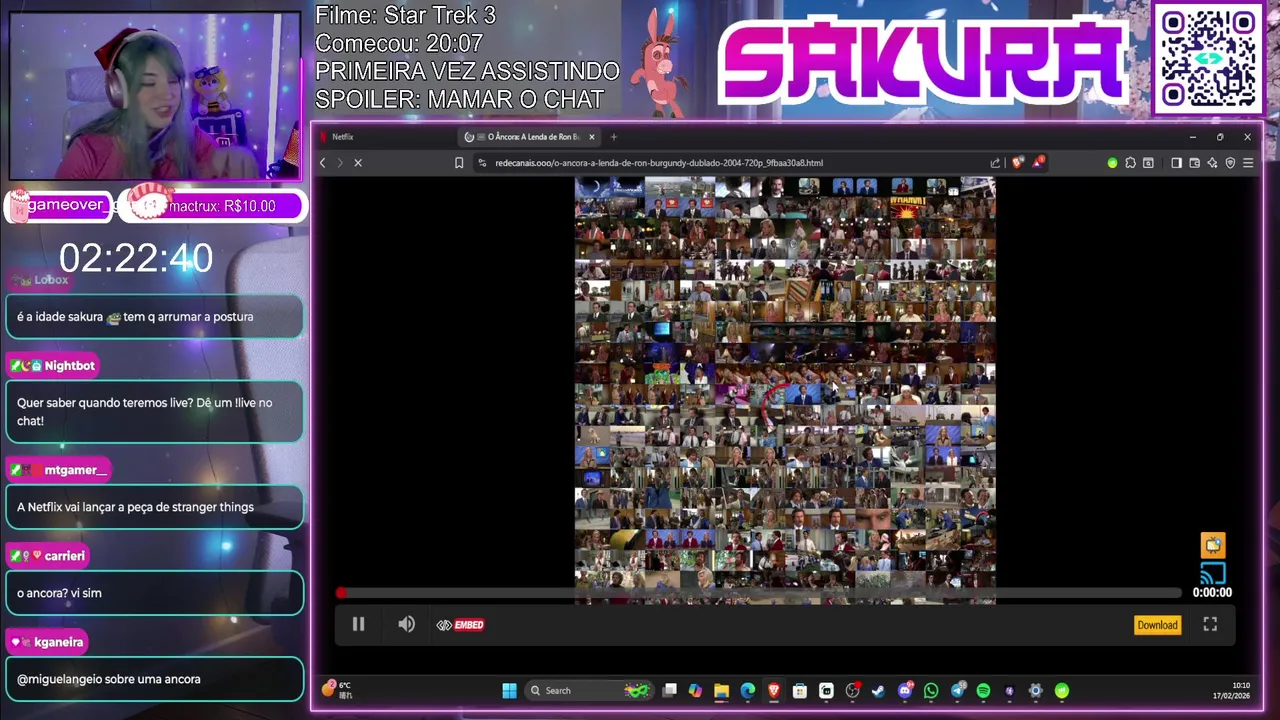Open Telegram from the taskbar
The width and height of the screenshot is (1280, 720).
tap(958, 690)
